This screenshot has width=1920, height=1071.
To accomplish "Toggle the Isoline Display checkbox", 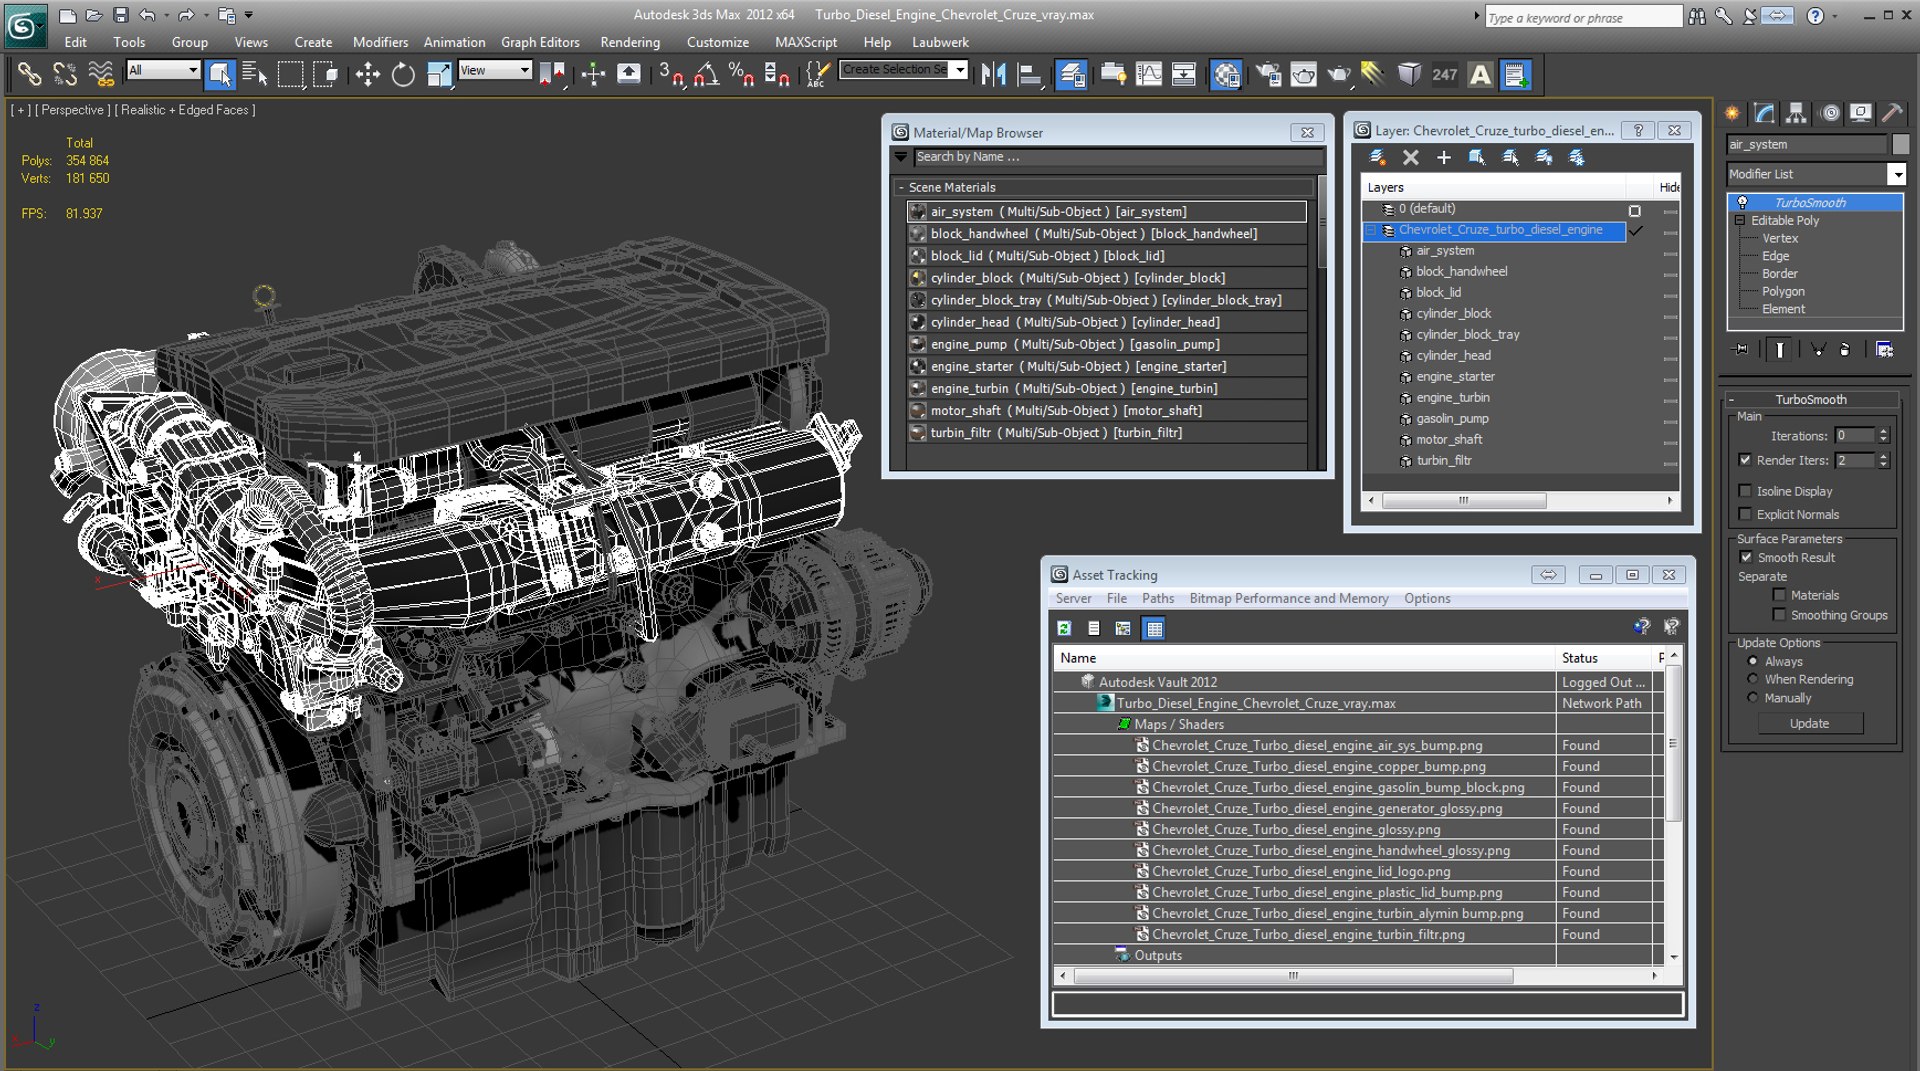I will (1745, 491).
